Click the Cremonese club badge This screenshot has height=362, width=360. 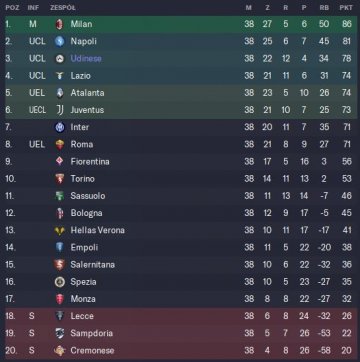pos(60,351)
